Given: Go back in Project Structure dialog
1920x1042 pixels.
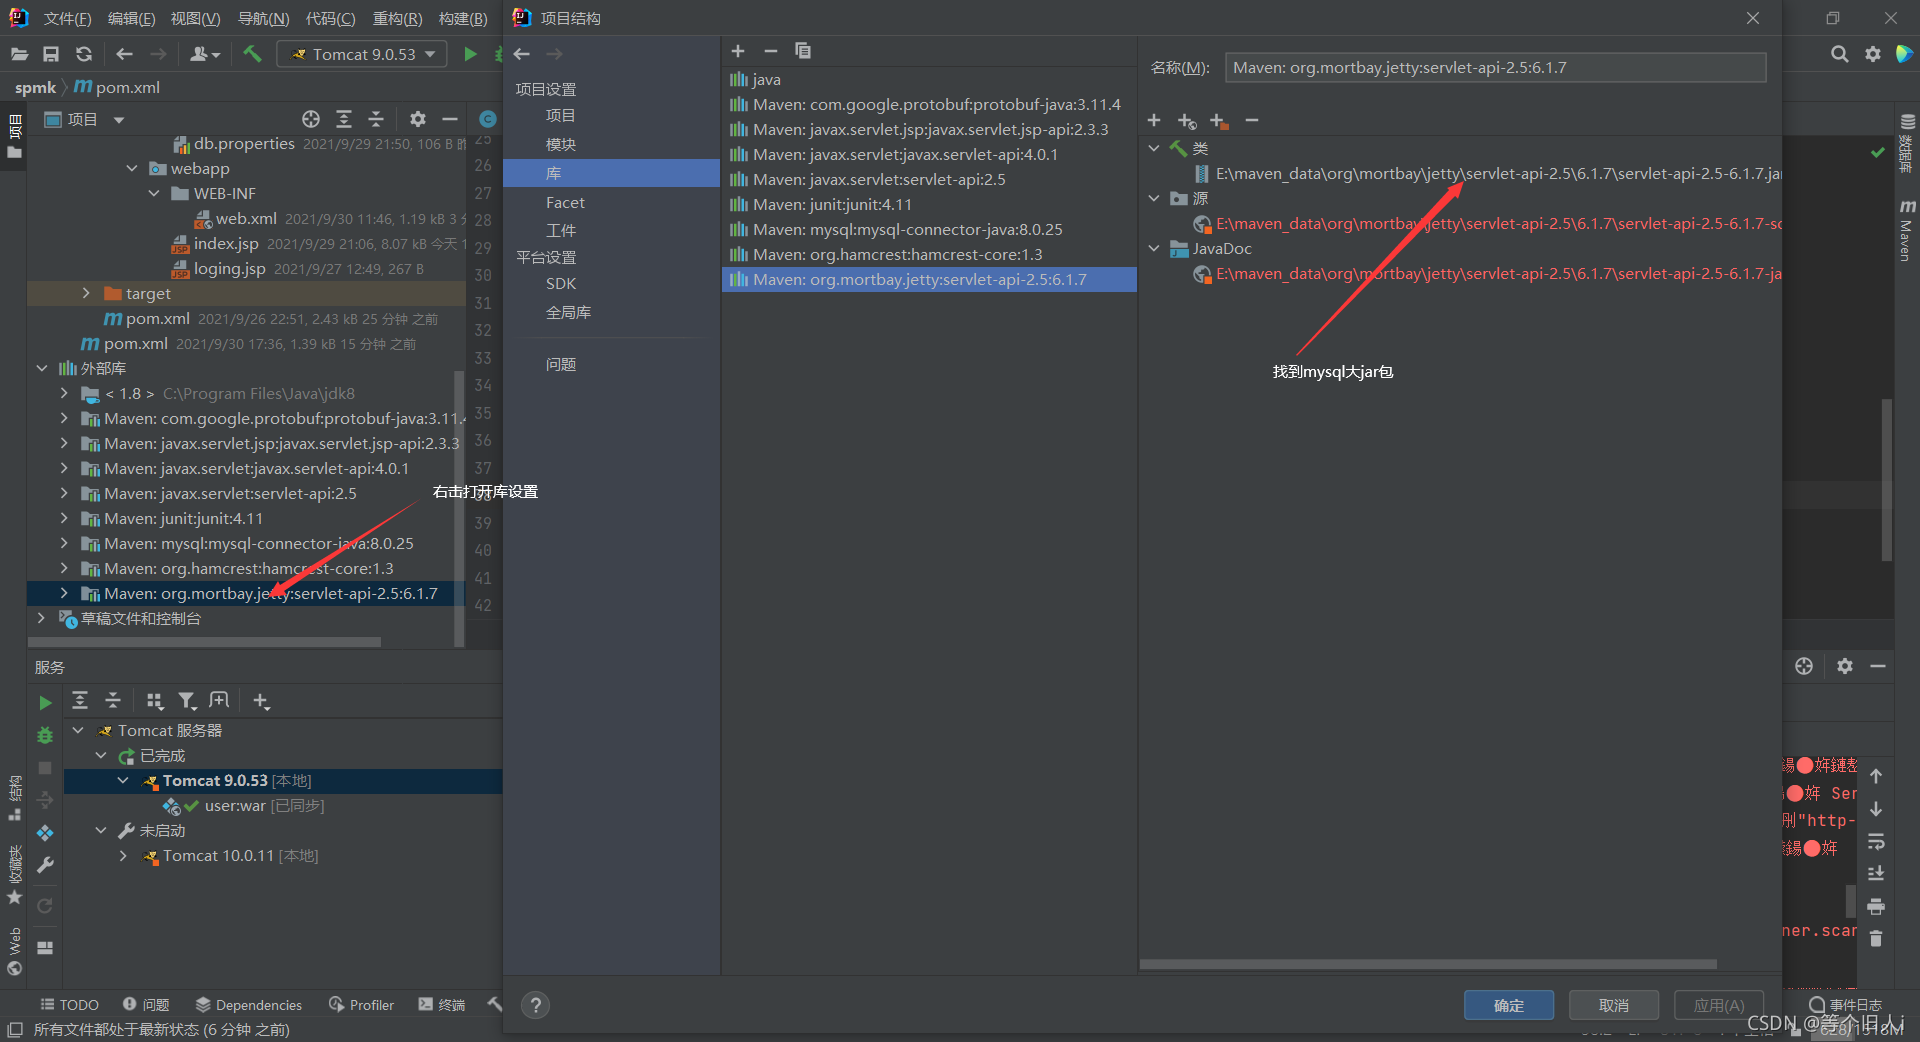Looking at the screenshot, I should click(x=522, y=54).
